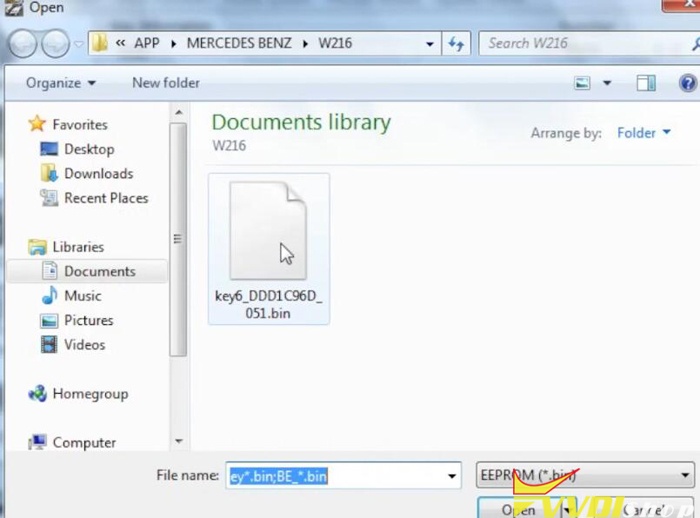Close the Open dialog window
700x518 pixels.
(682, 5)
